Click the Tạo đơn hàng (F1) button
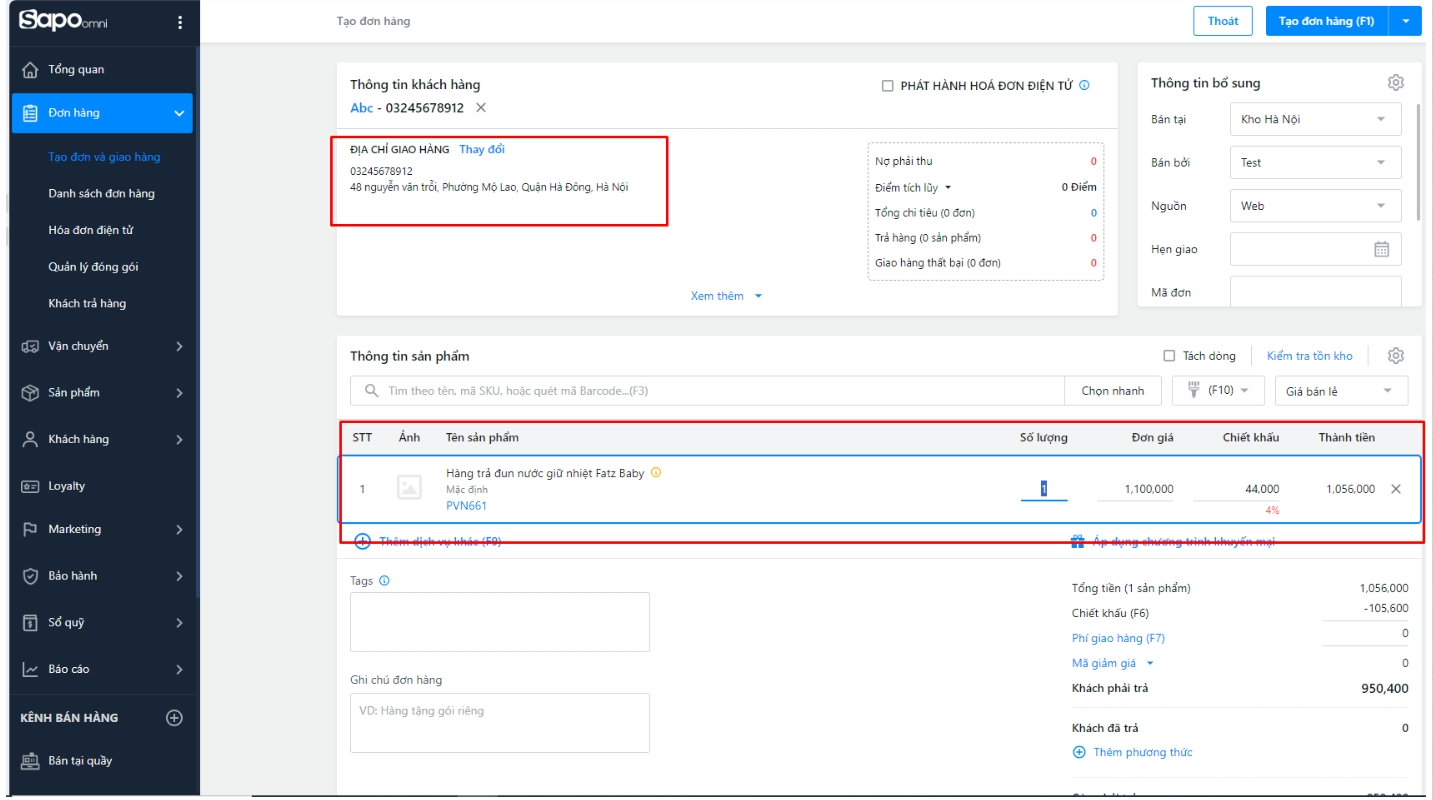 pyautogui.click(x=1327, y=21)
